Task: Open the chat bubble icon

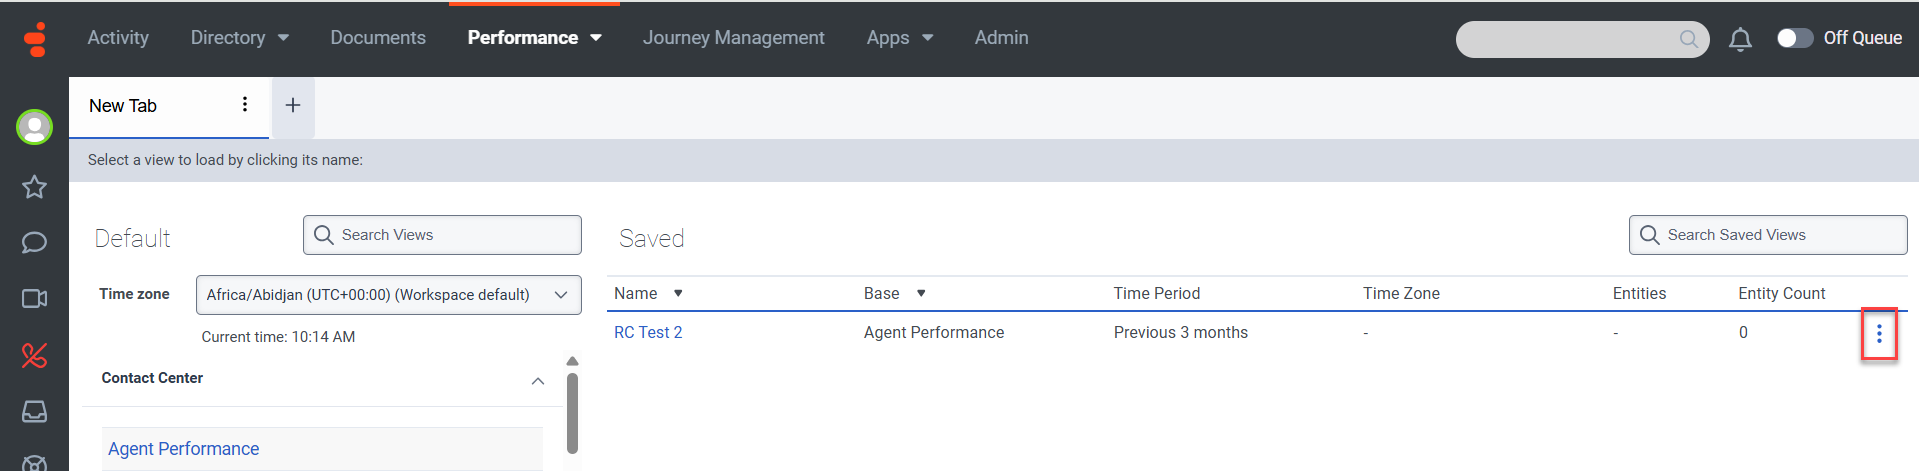Action: point(35,243)
